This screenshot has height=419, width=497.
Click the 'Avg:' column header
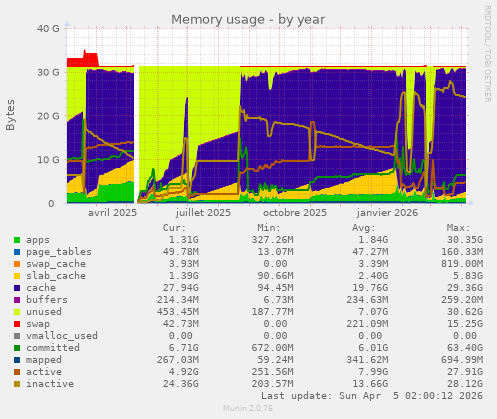point(364,228)
